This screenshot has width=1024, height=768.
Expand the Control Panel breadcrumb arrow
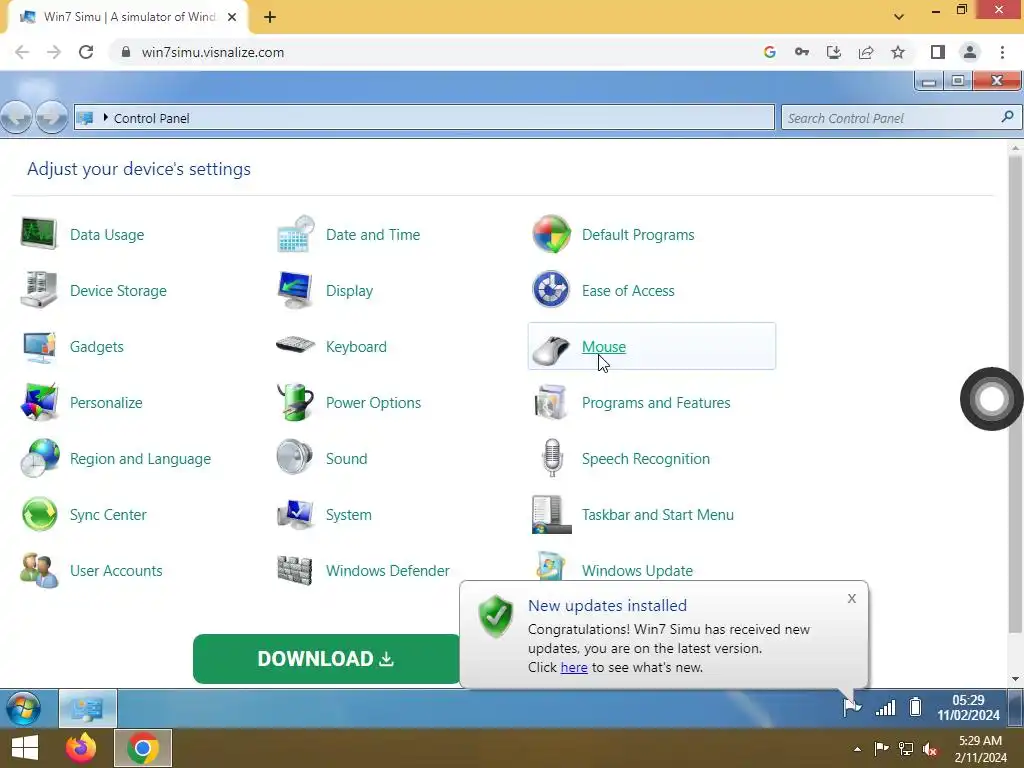[105, 118]
